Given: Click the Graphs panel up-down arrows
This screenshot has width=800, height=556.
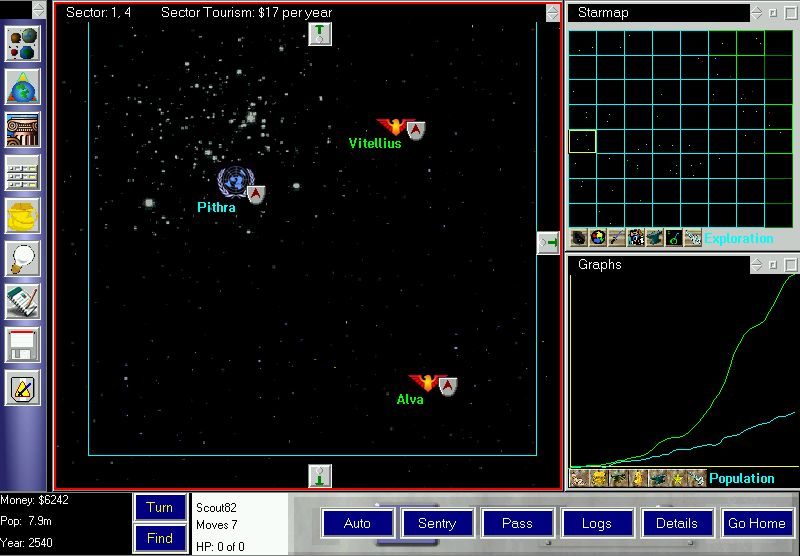Looking at the screenshot, I should (x=758, y=265).
